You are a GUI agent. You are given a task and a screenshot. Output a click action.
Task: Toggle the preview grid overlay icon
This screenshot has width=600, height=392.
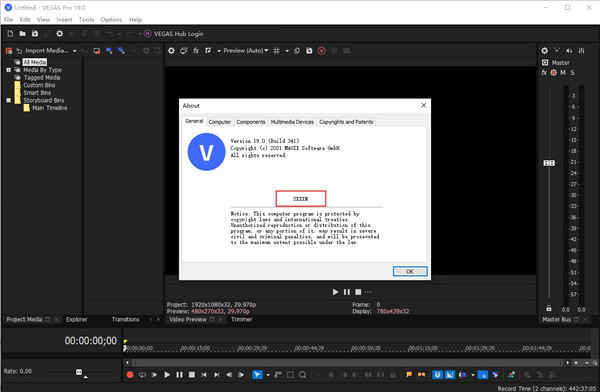click(x=276, y=51)
